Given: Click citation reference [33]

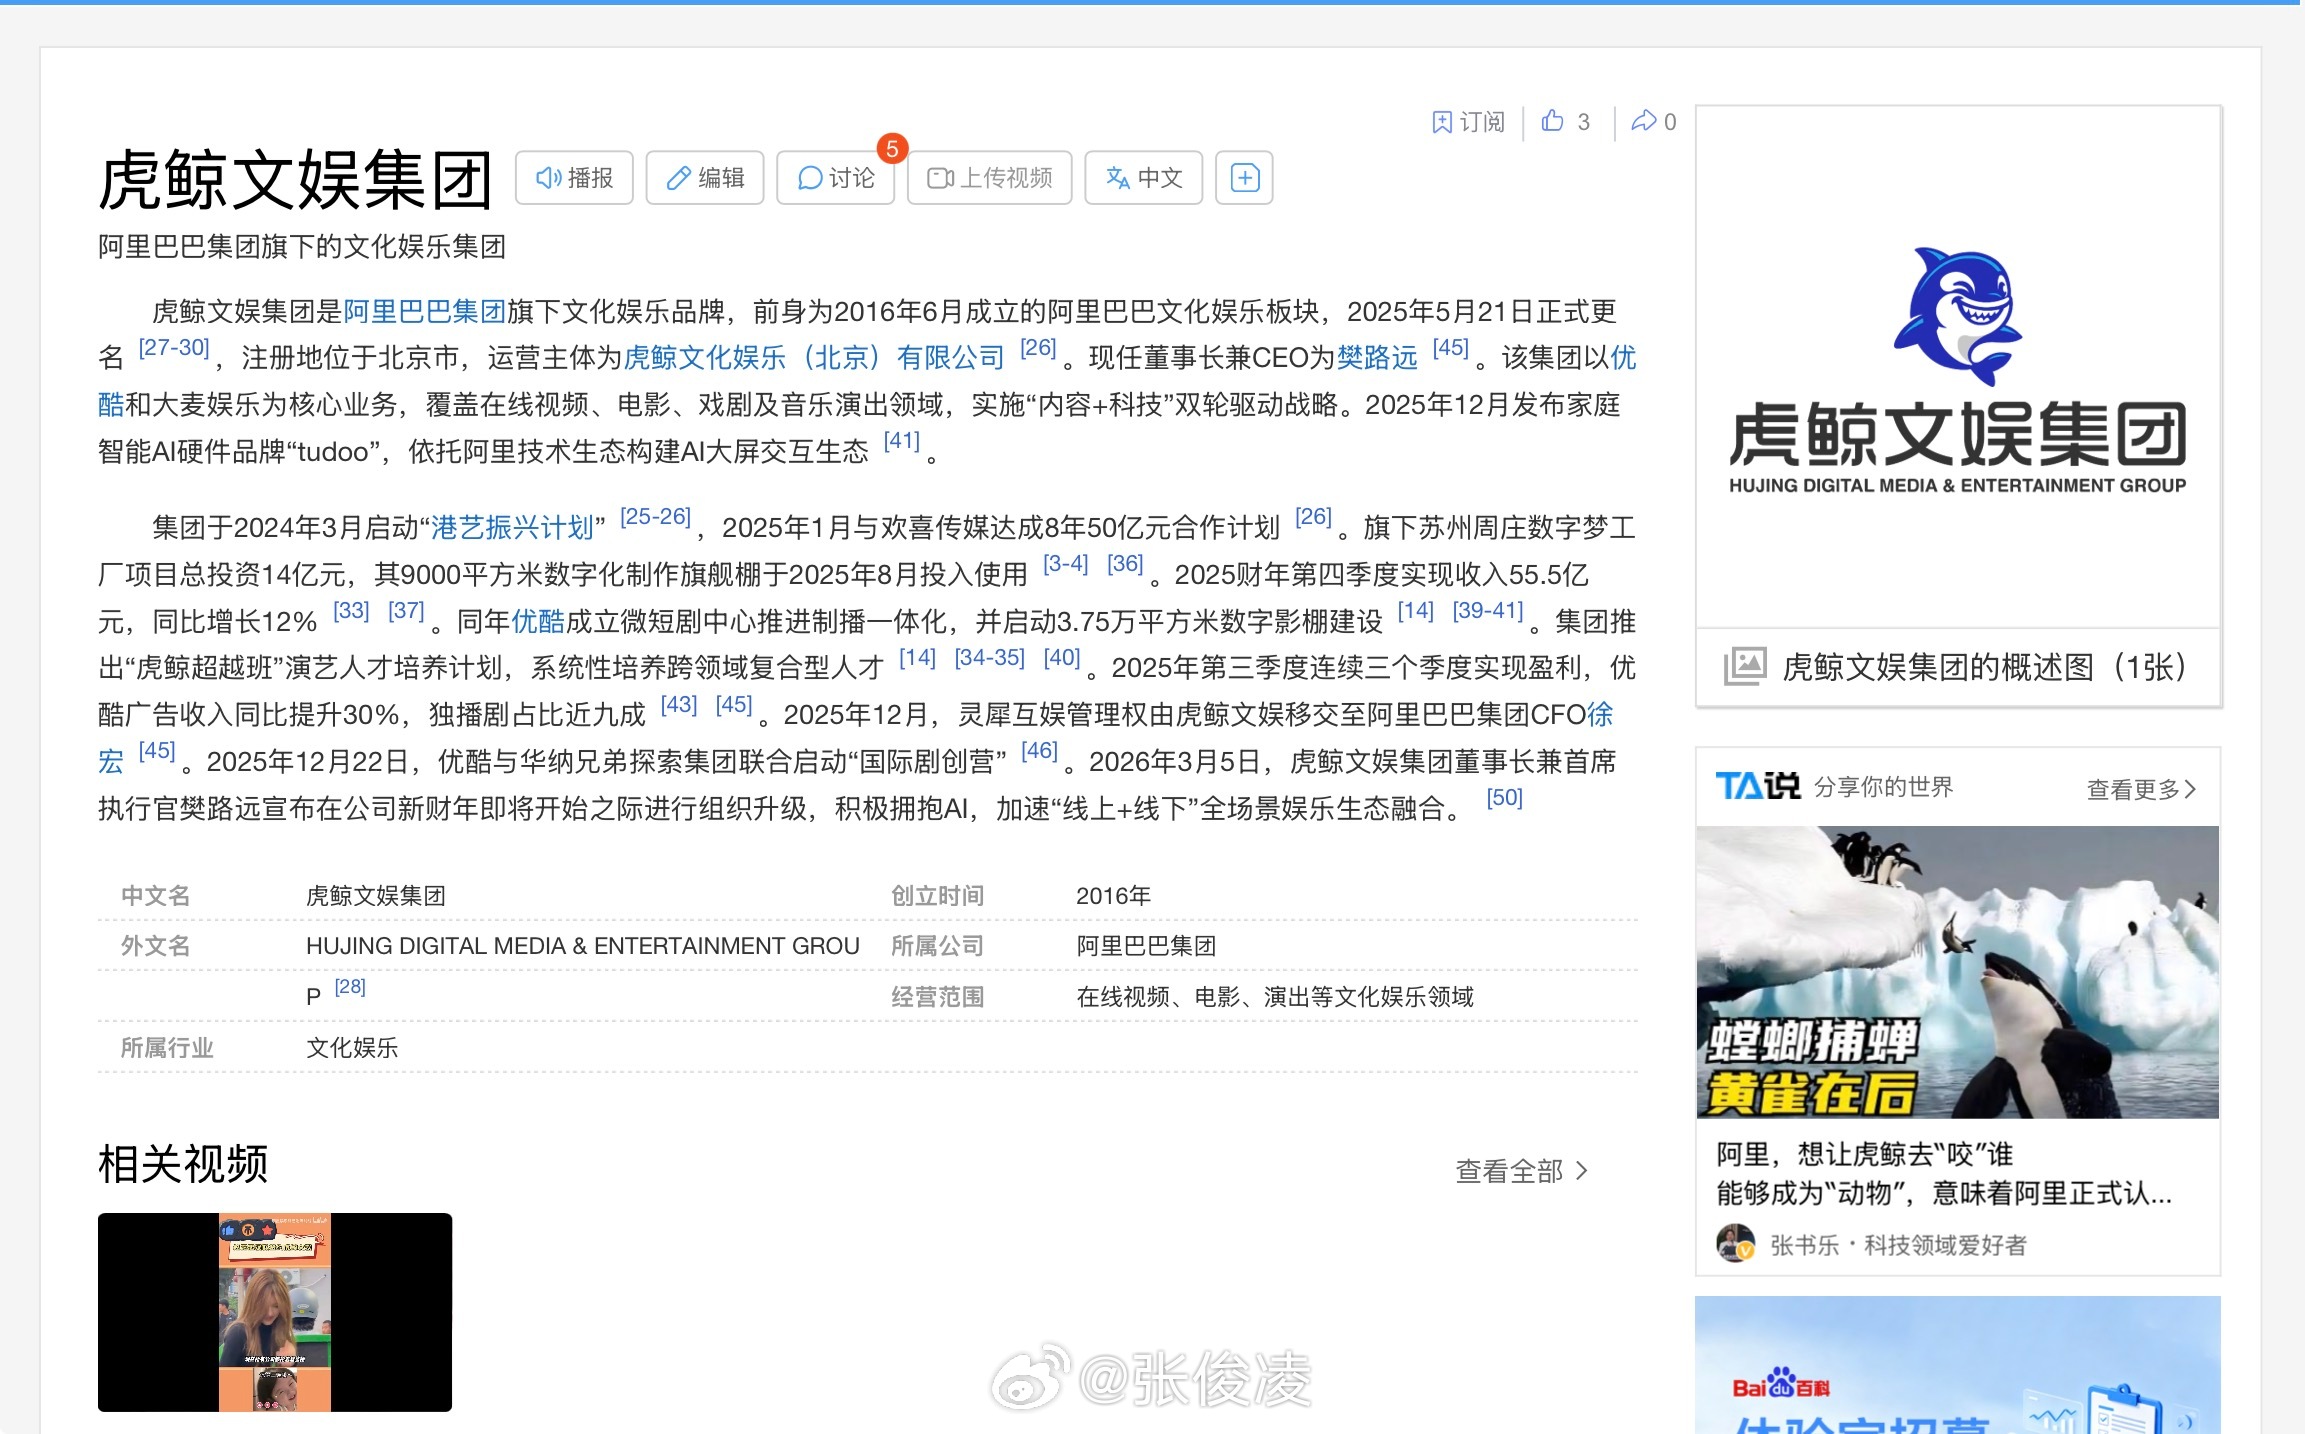Looking at the screenshot, I should pyautogui.click(x=351, y=611).
